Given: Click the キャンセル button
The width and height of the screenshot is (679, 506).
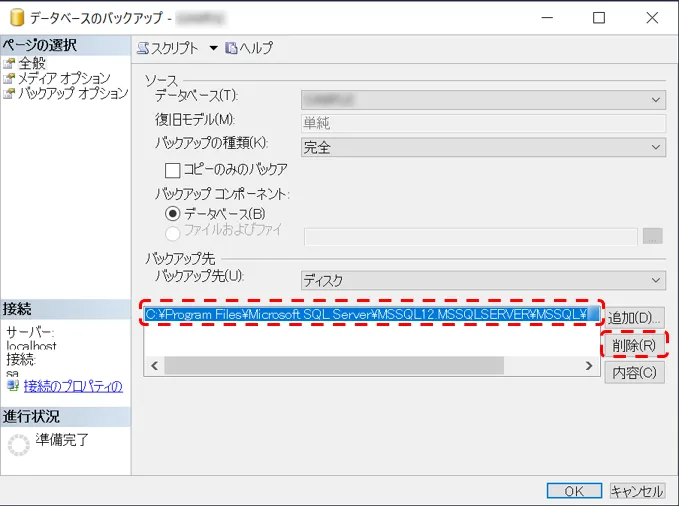Looking at the screenshot, I should pyautogui.click(x=637, y=491).
